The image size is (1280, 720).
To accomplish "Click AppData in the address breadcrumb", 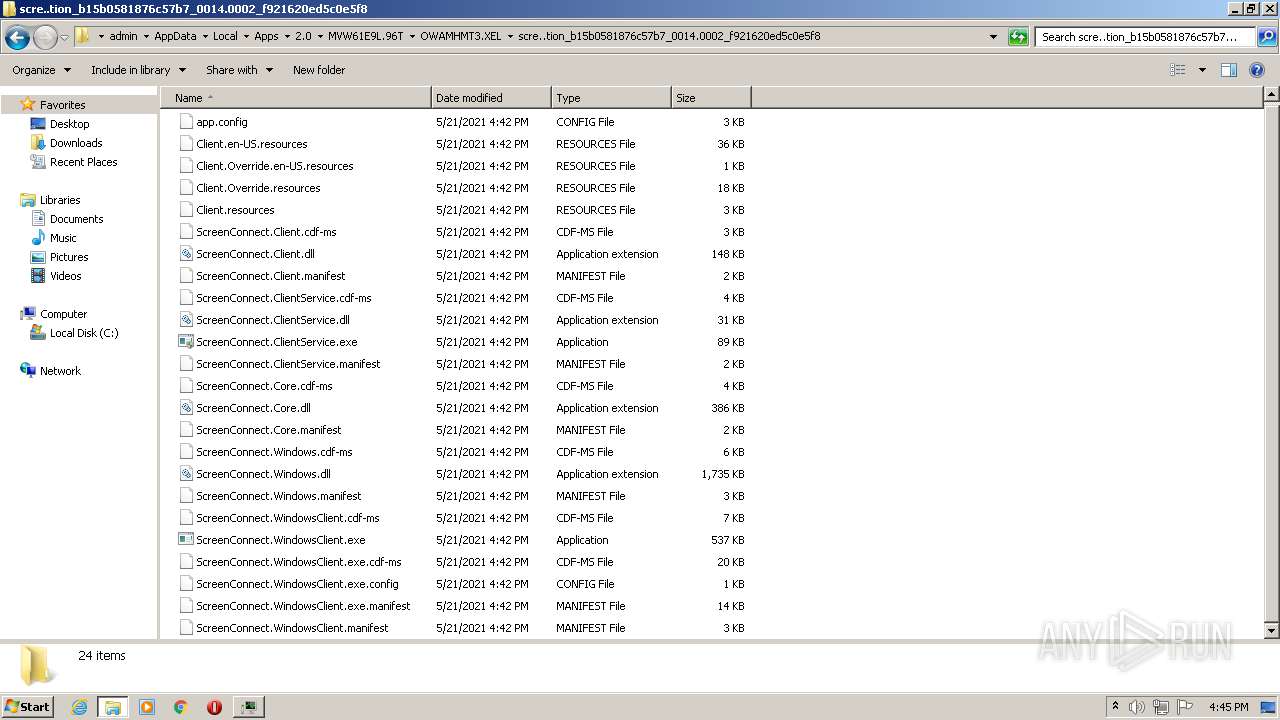I will [175, 36].
